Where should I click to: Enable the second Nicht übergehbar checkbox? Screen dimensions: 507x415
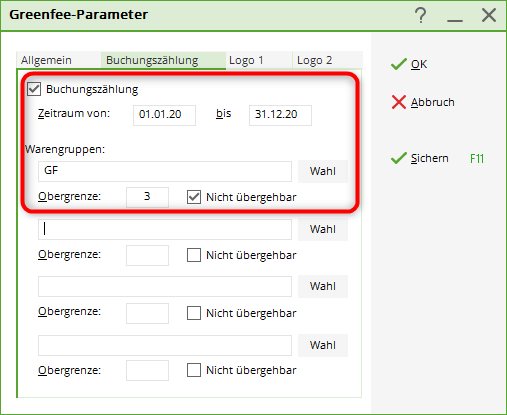(194, 255)
